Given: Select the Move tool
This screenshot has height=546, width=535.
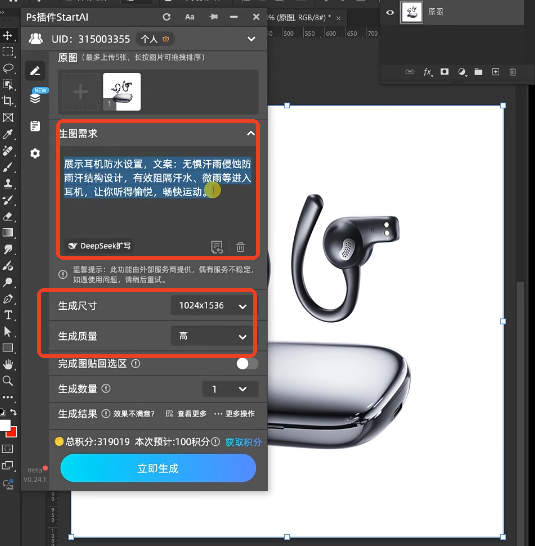Looking at the screenshot, I should click(x=8, y=36).
